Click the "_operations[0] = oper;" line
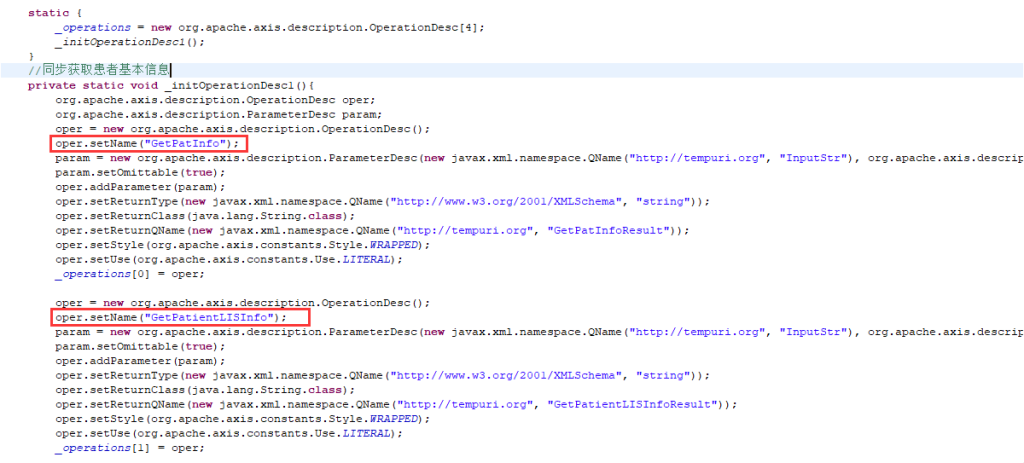 click(130, 274)
